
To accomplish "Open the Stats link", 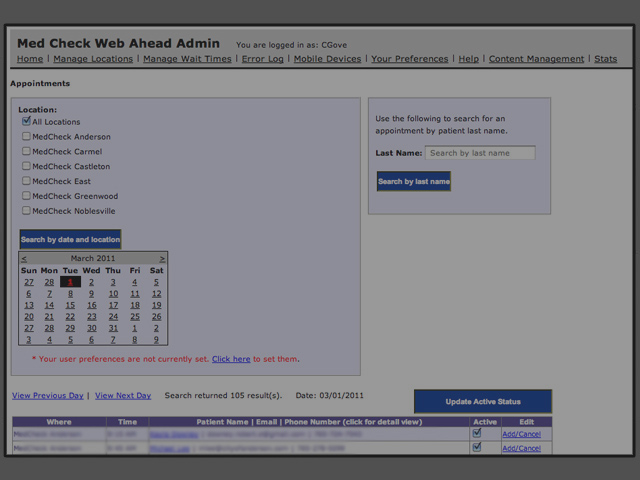I will (606, 59).
